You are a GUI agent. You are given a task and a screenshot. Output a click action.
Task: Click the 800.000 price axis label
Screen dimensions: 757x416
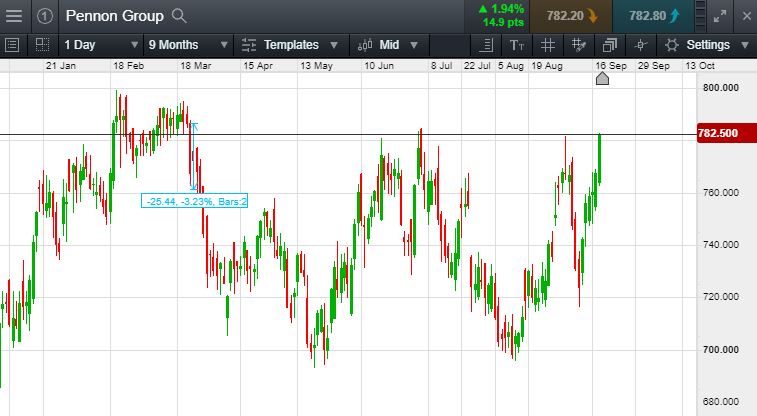pos(721,88)
